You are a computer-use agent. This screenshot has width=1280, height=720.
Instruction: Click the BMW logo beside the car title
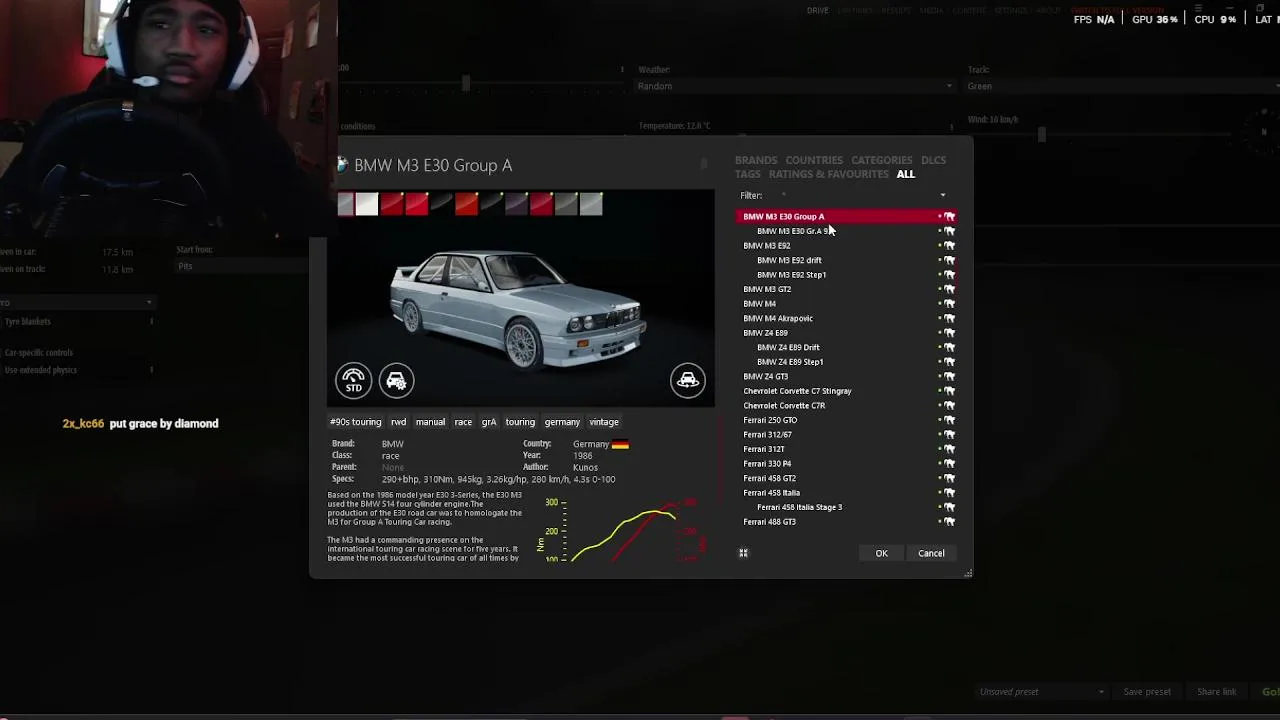coord(342,165)
